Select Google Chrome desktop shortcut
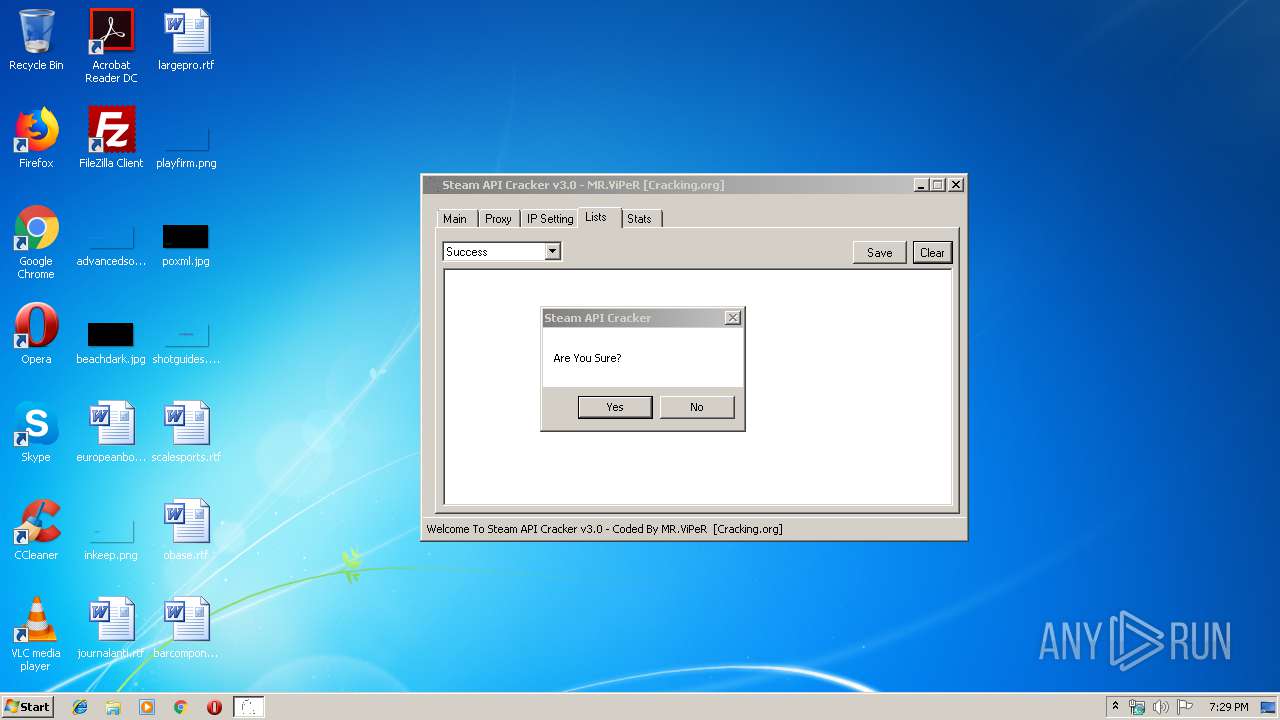The height and width of the screenshot is (720, 1280). (36, 243)
